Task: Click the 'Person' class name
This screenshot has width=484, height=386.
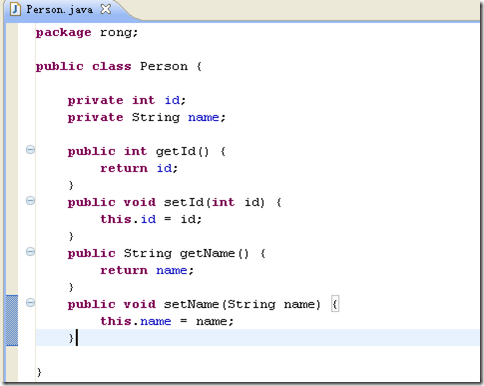Action: coord(164,66)
